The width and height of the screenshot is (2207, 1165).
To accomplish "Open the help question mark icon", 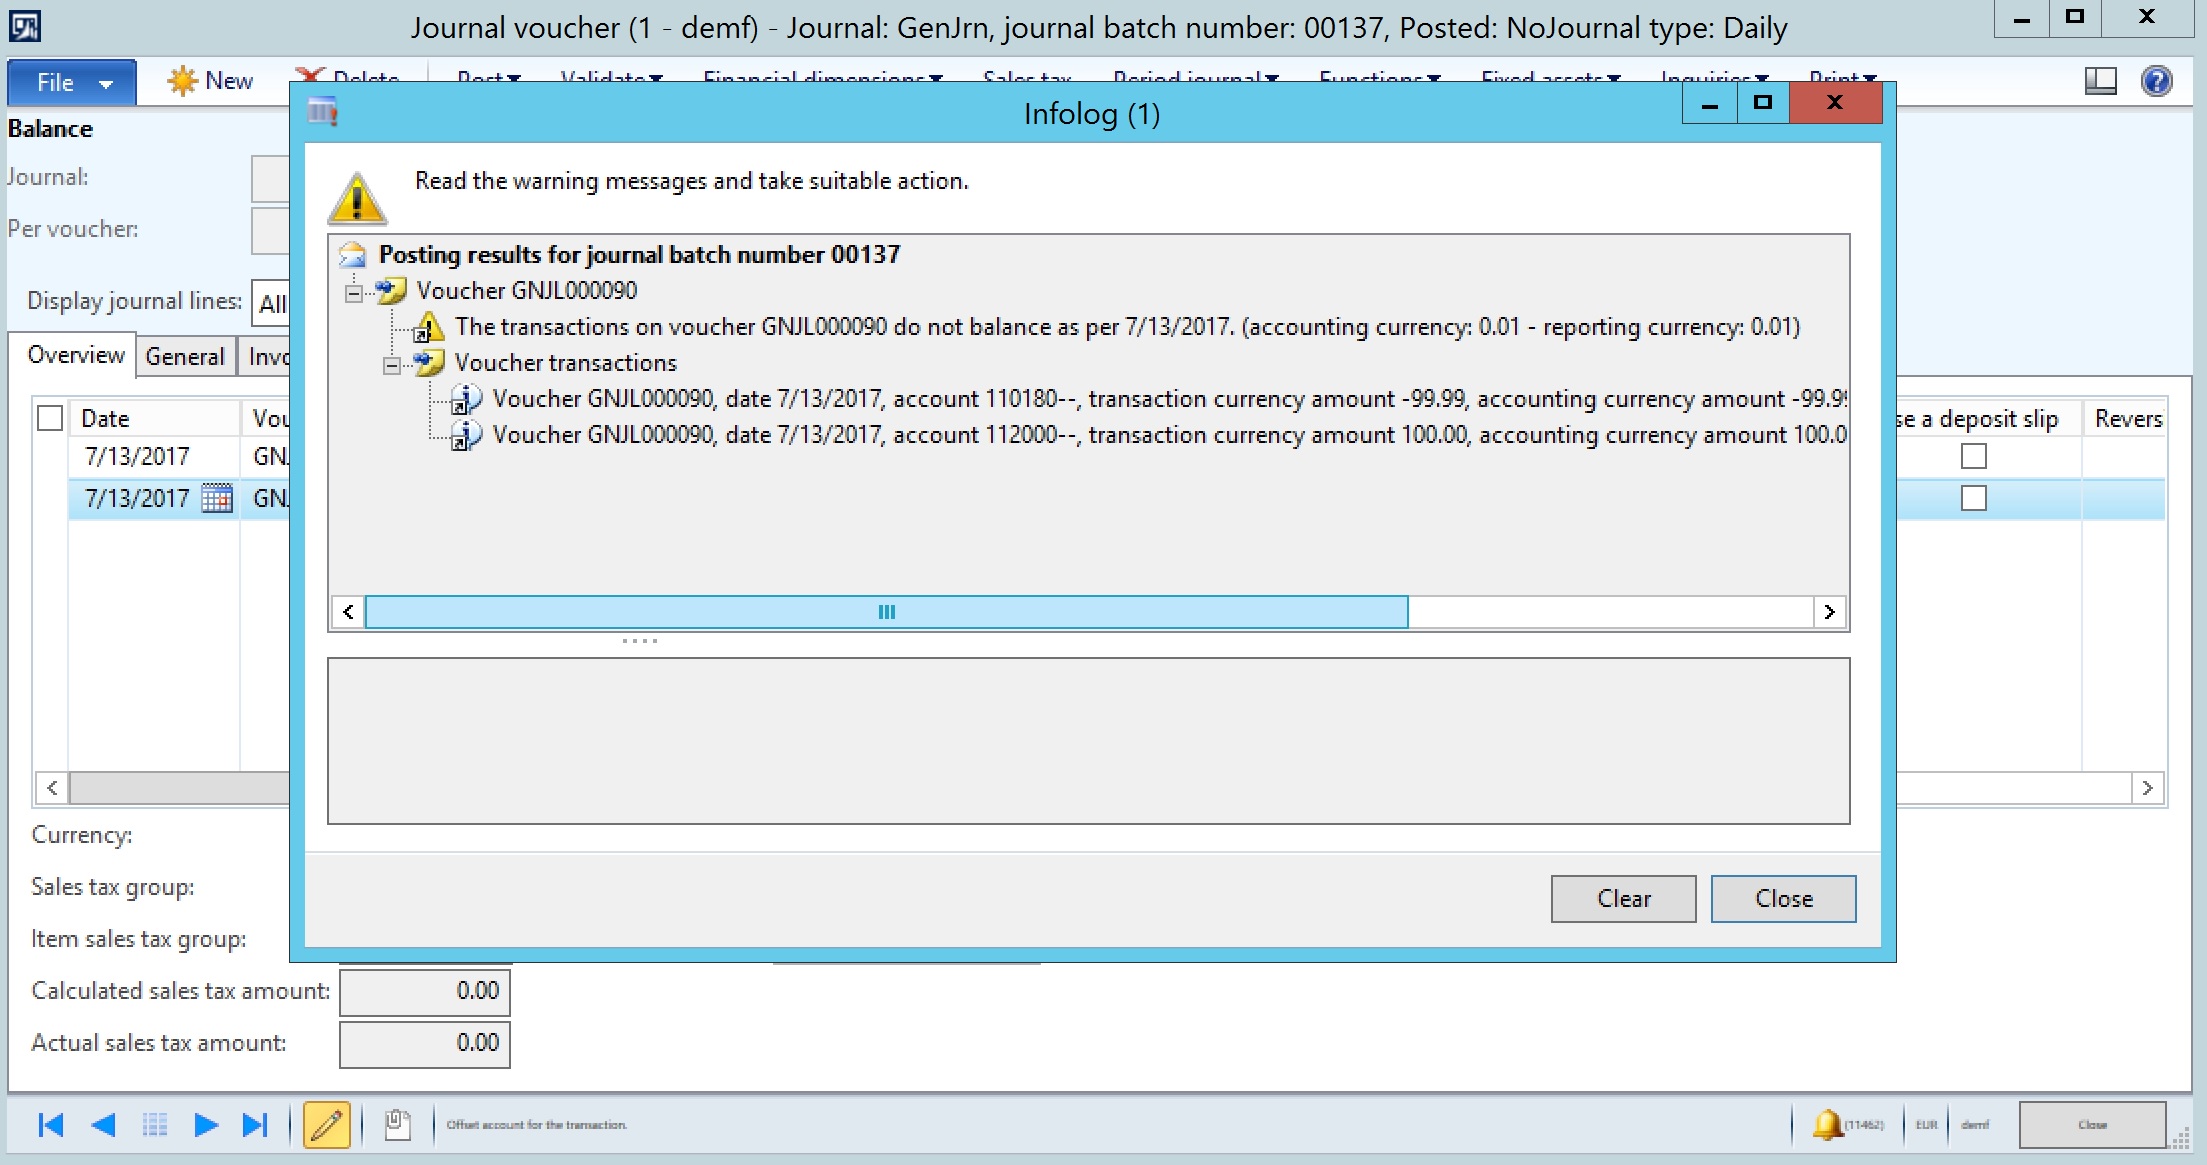I will (x=2157, y=81).
